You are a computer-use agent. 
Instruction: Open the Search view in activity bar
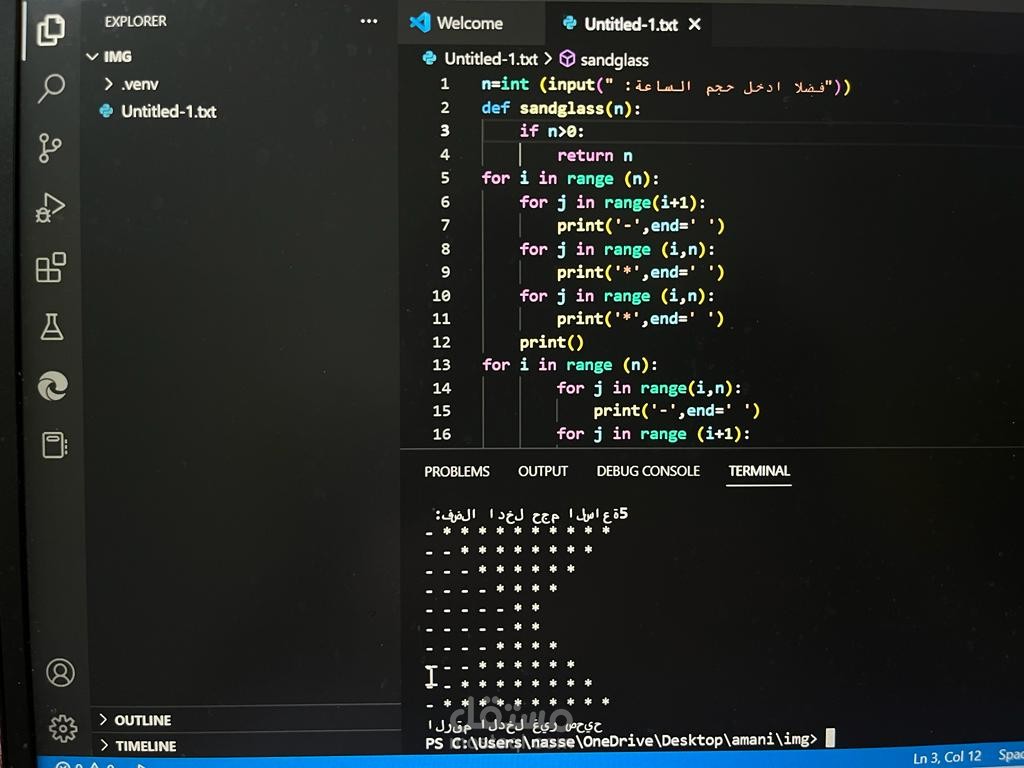pos(50,88)
